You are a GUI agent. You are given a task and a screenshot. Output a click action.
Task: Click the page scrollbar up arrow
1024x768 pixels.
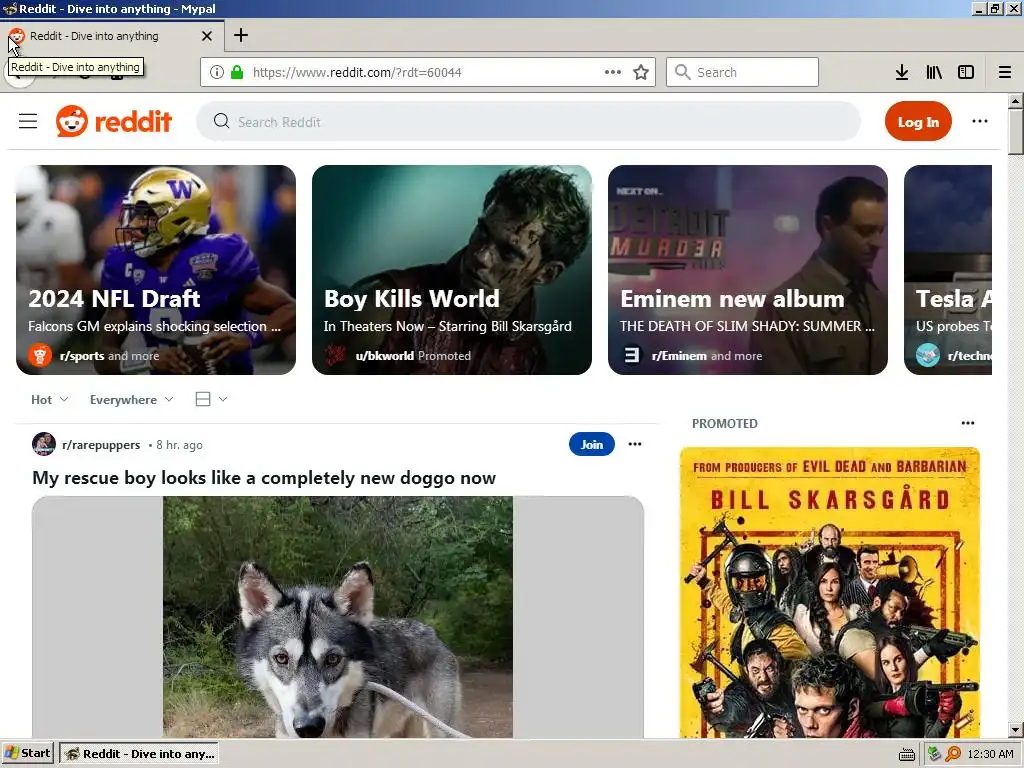pyautogui.click(x=1016, y=101)
